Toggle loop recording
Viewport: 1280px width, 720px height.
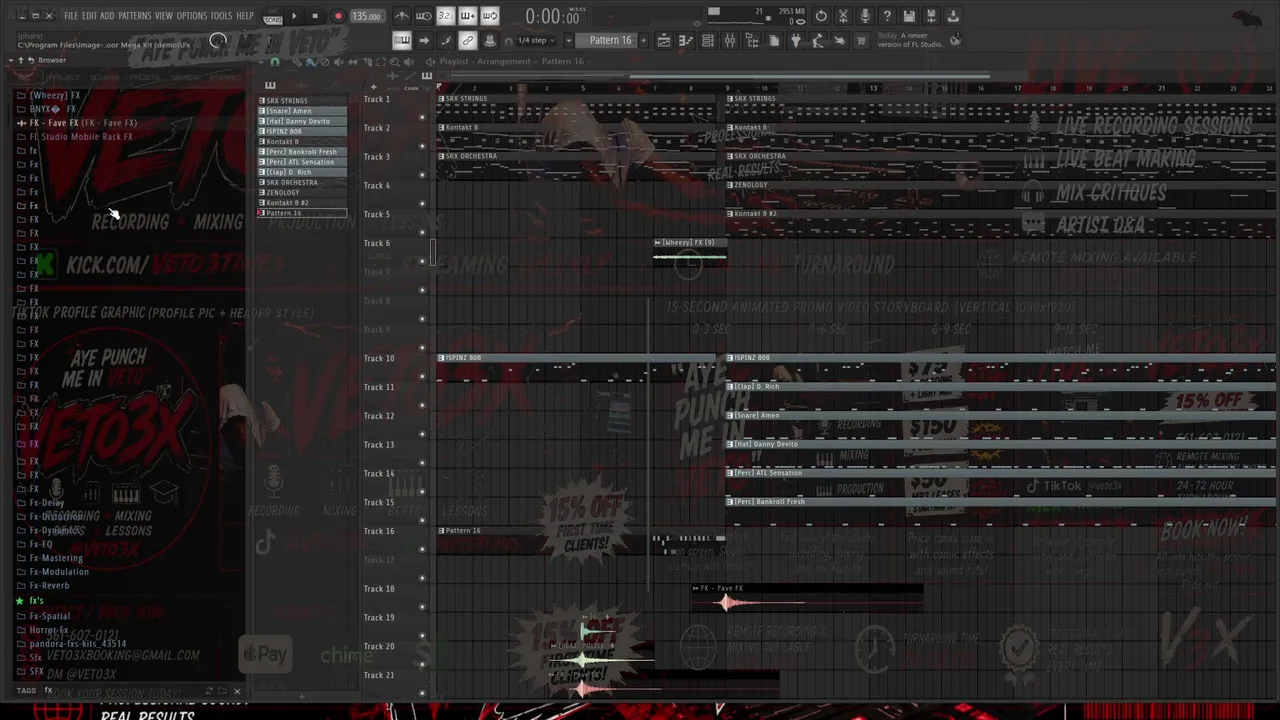tap(489, 16)
